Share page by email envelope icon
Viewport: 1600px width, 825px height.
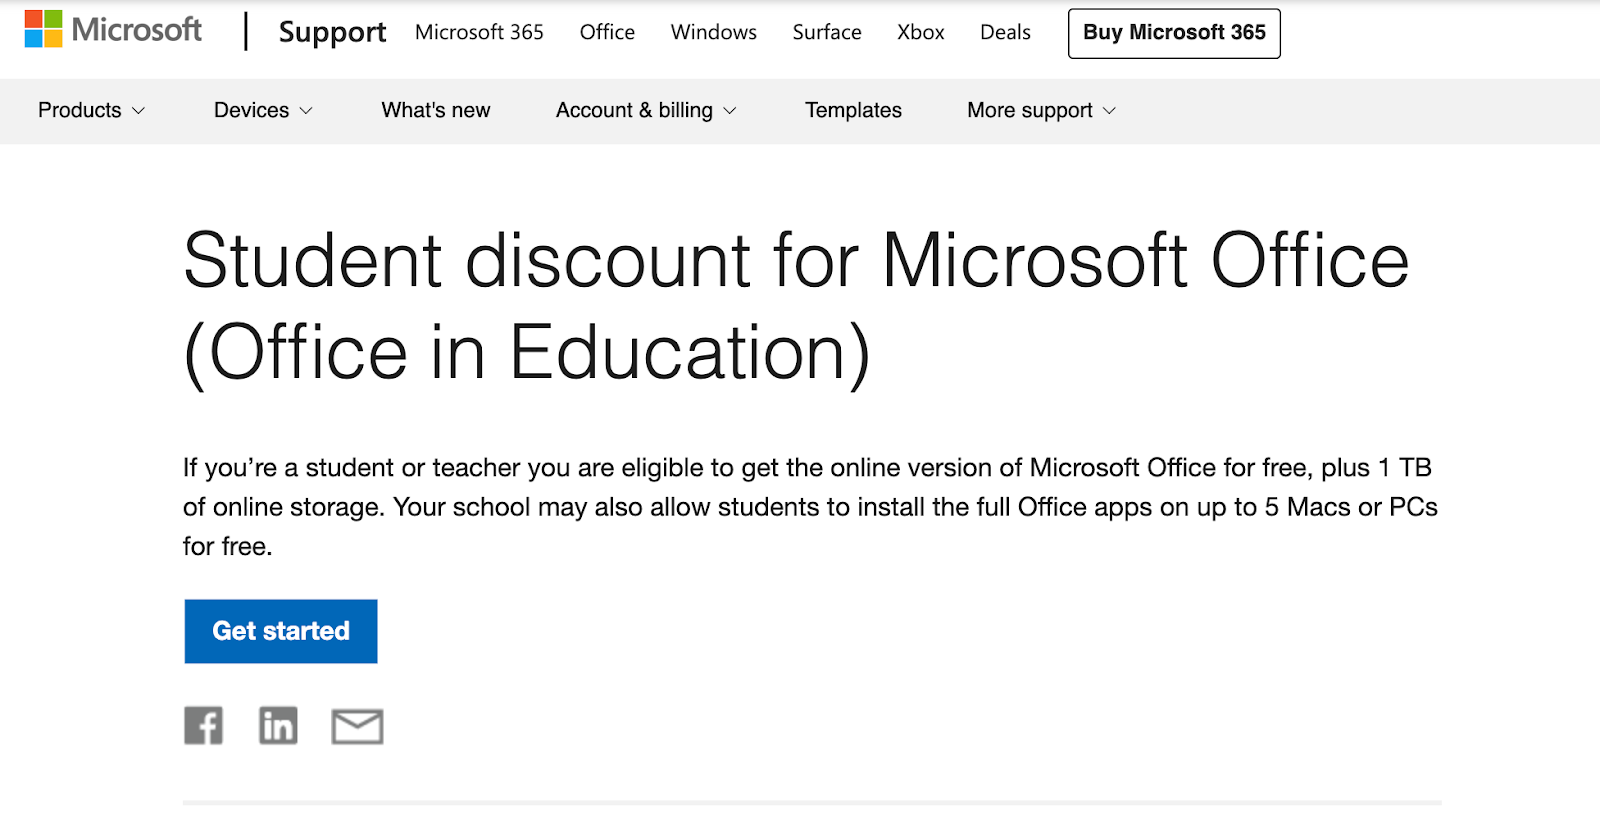pos(357,727)
